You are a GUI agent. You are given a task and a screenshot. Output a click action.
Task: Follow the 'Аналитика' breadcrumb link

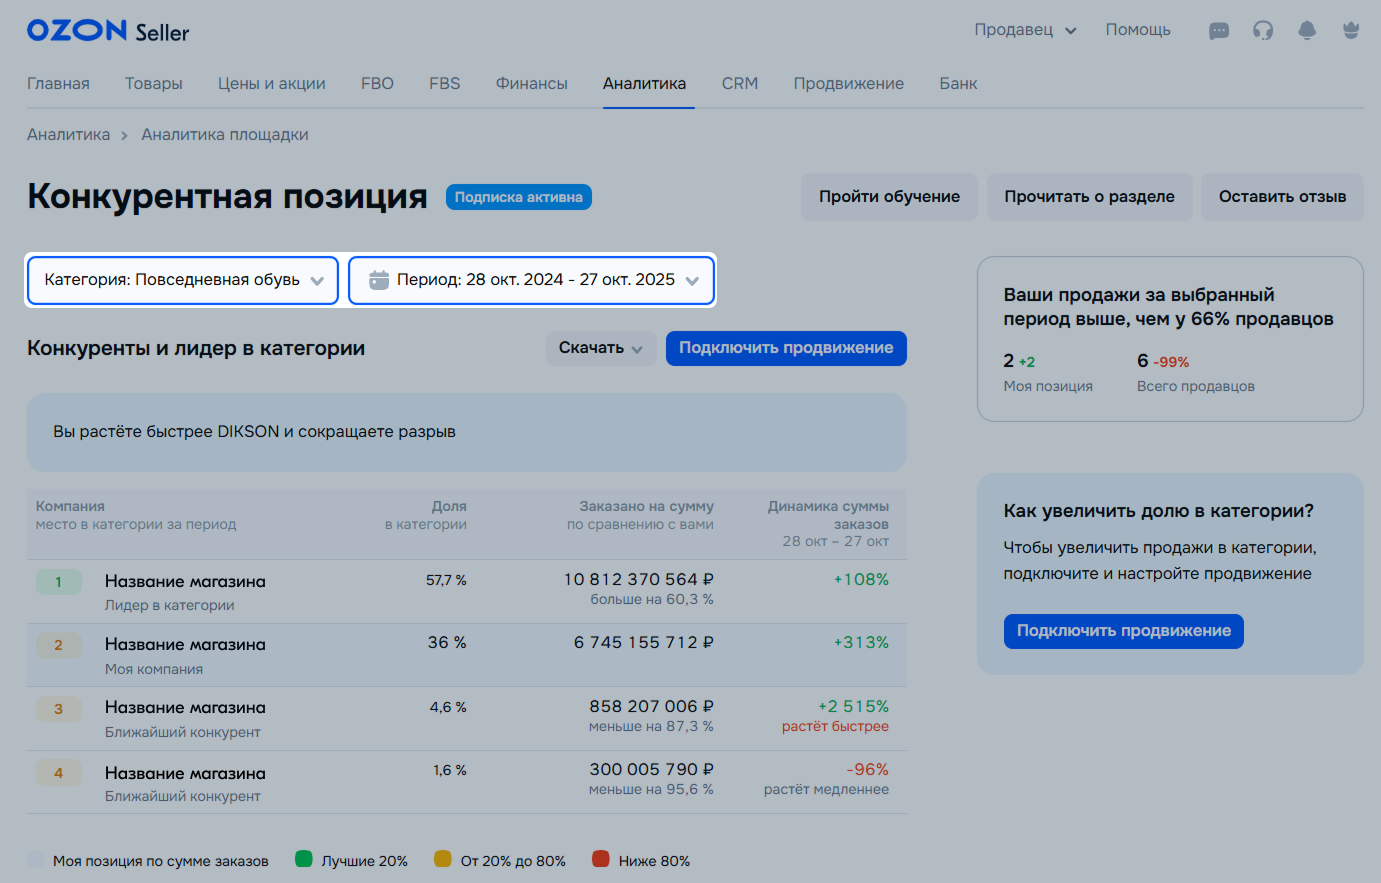pos(68,135)
